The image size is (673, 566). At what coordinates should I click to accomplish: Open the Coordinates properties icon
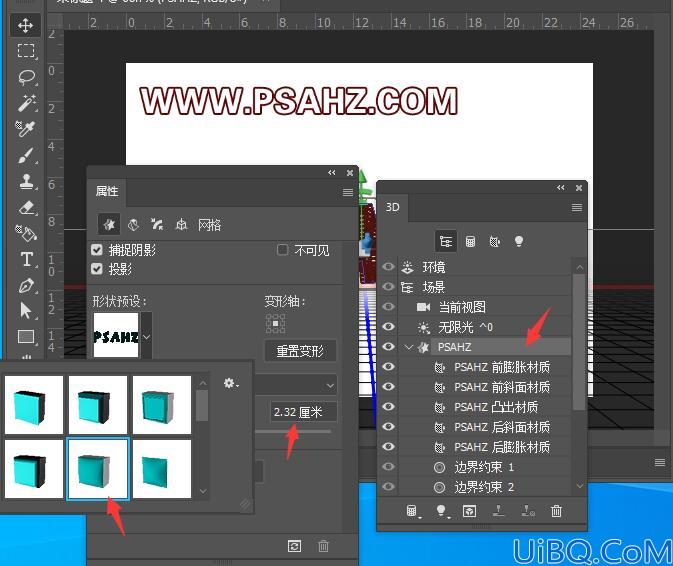click(x=182, y=224)
